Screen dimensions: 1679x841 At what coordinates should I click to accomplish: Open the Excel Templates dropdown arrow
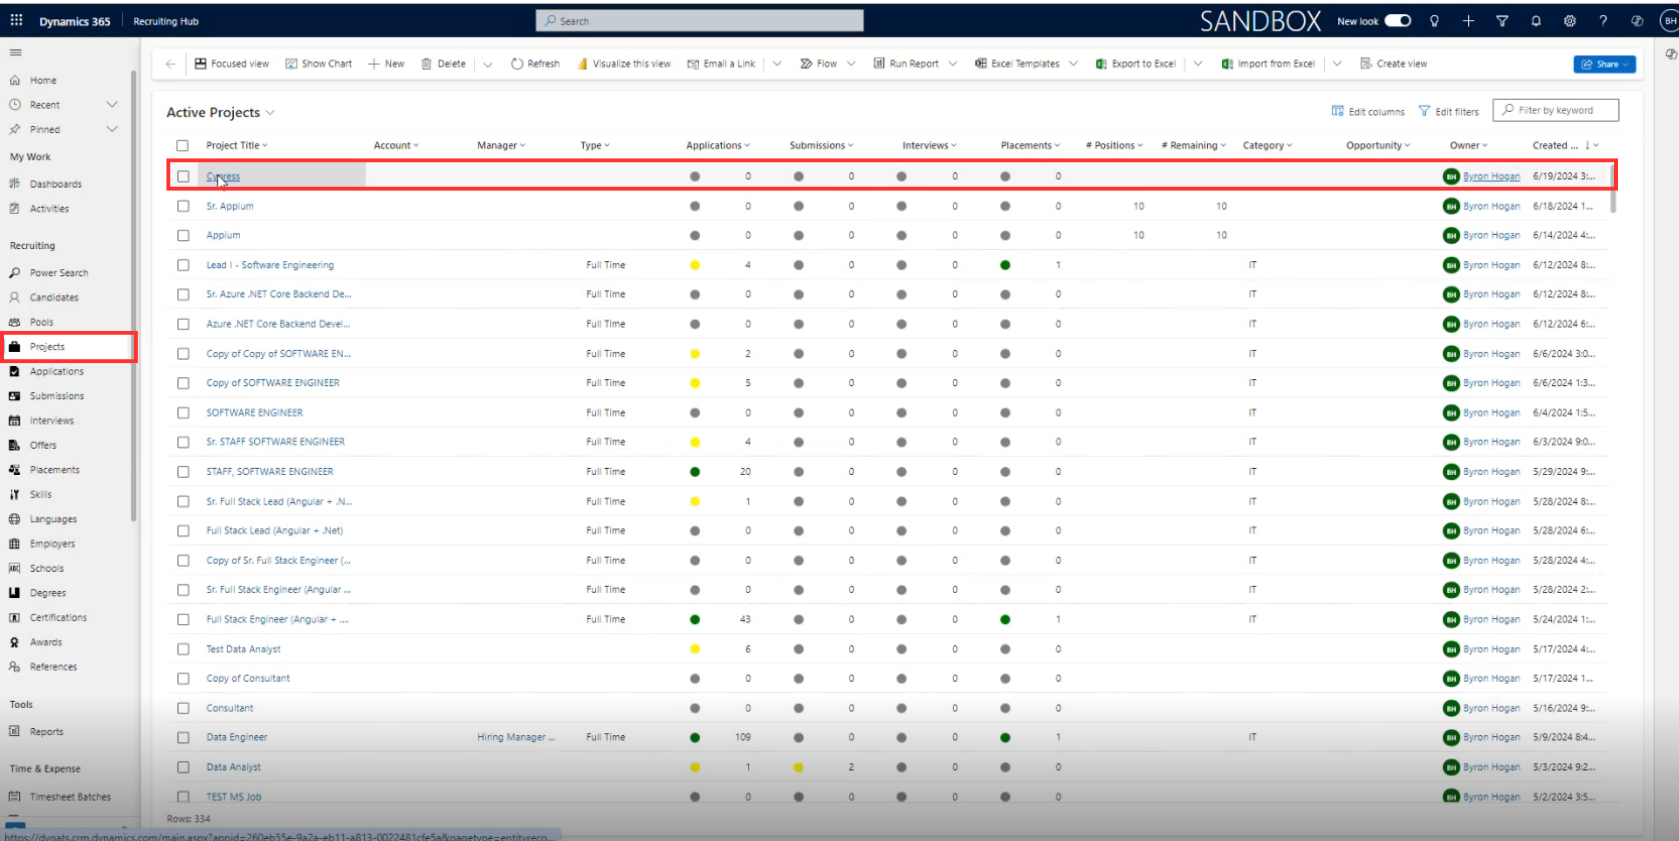click(1073, 64)
